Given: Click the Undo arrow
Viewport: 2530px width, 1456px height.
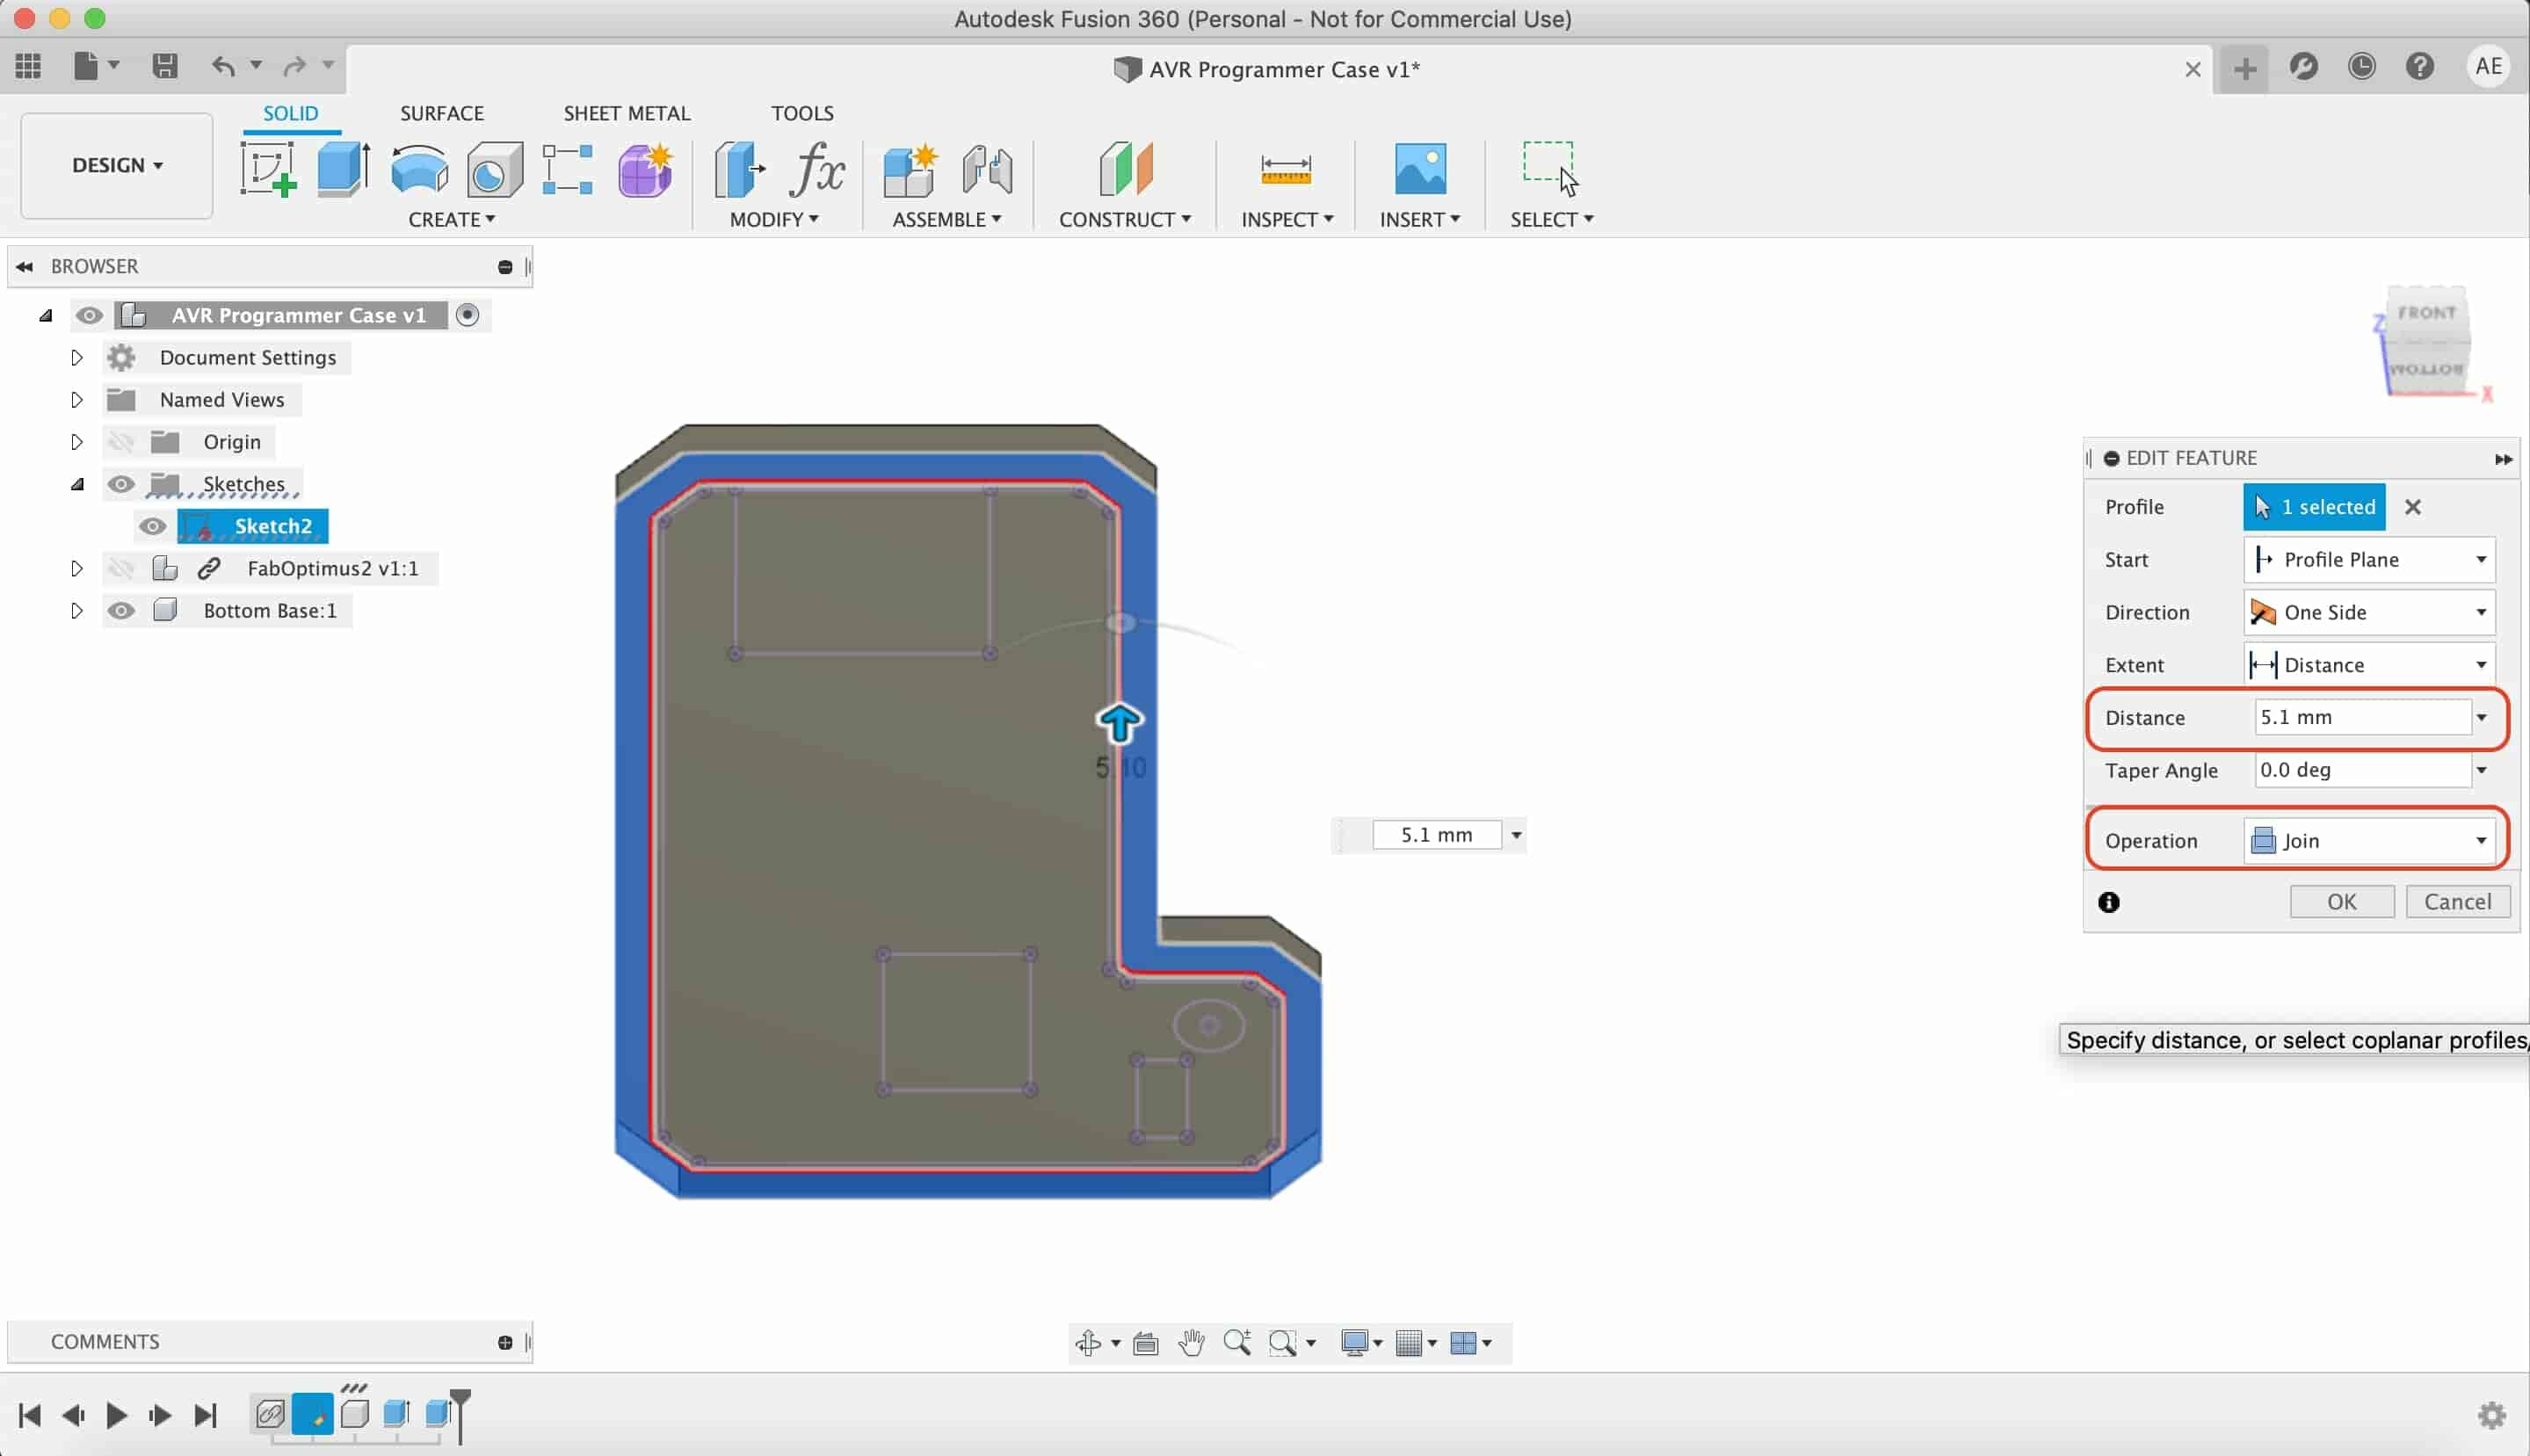Looking at the screenshot, I should (222, 66).
